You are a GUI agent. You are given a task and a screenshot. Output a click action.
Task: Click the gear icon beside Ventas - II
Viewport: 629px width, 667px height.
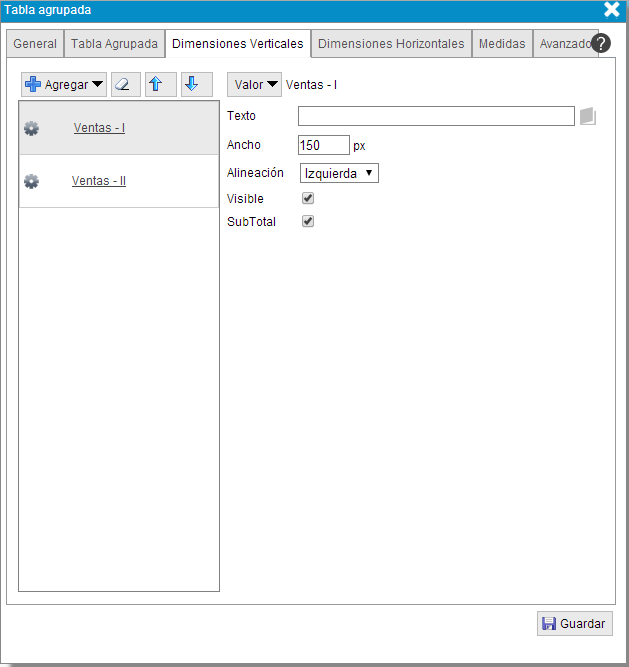coord(31,181)
